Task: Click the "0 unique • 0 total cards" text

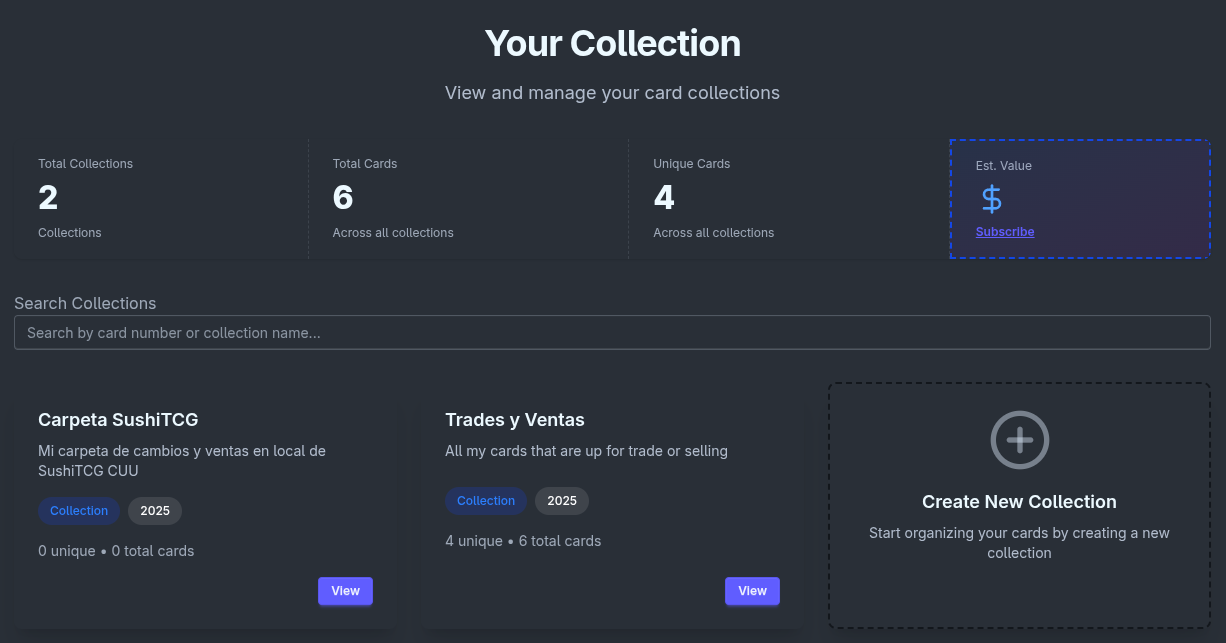Action: tap(116, 551)
